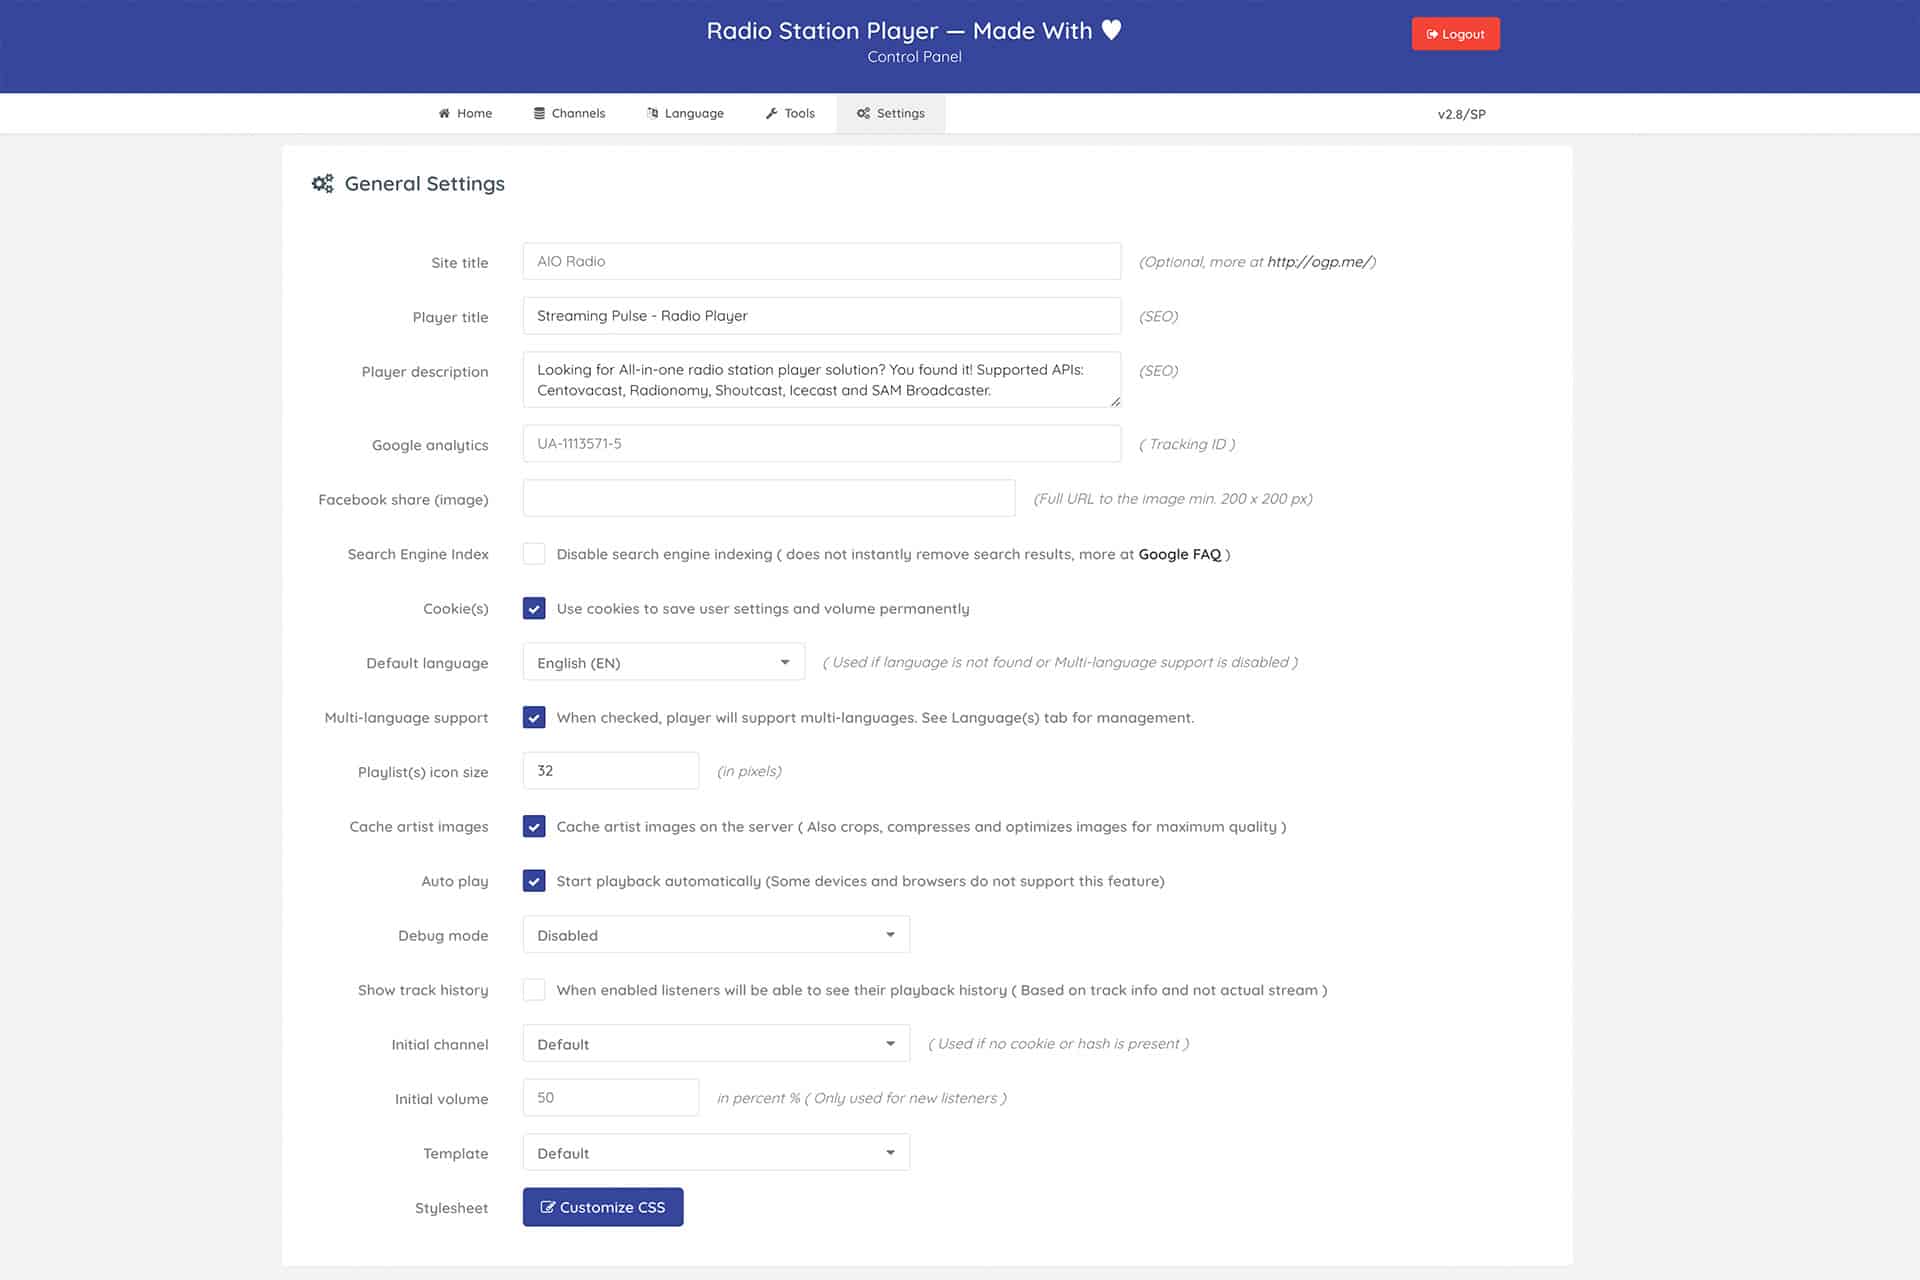1920x1280 pixels.
Task: Click the heart icon in the header
Action: [1111, 30]
